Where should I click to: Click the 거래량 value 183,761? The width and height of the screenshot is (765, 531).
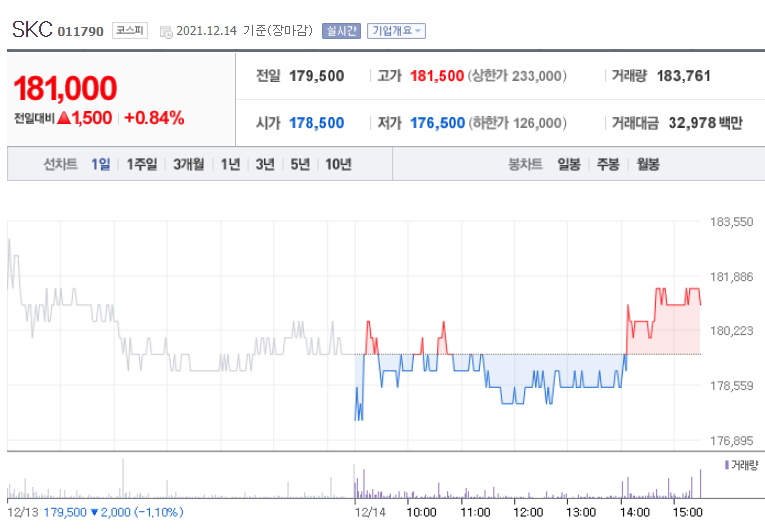pos(684,76)
